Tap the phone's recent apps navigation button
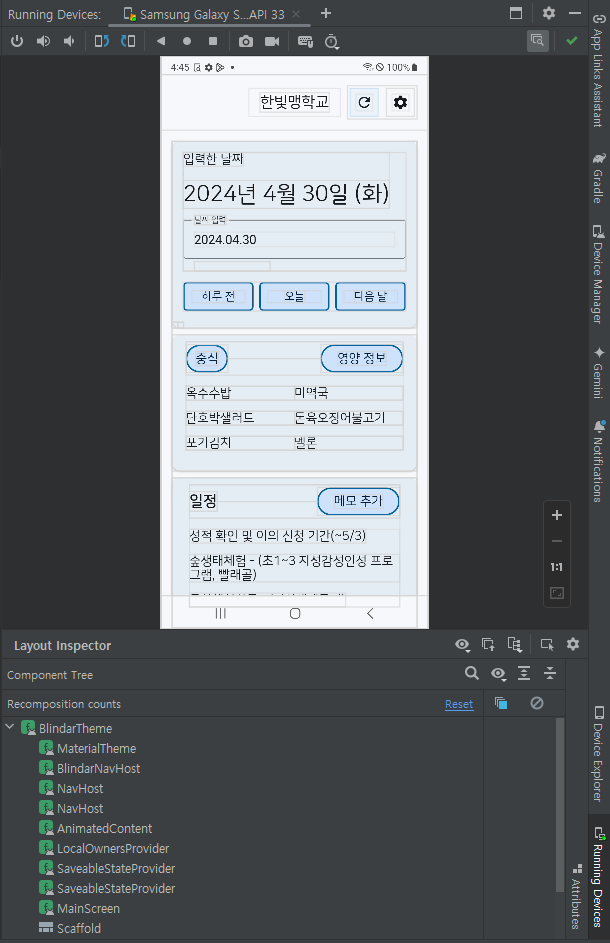The image size is (610, 943). coord(220,613)
